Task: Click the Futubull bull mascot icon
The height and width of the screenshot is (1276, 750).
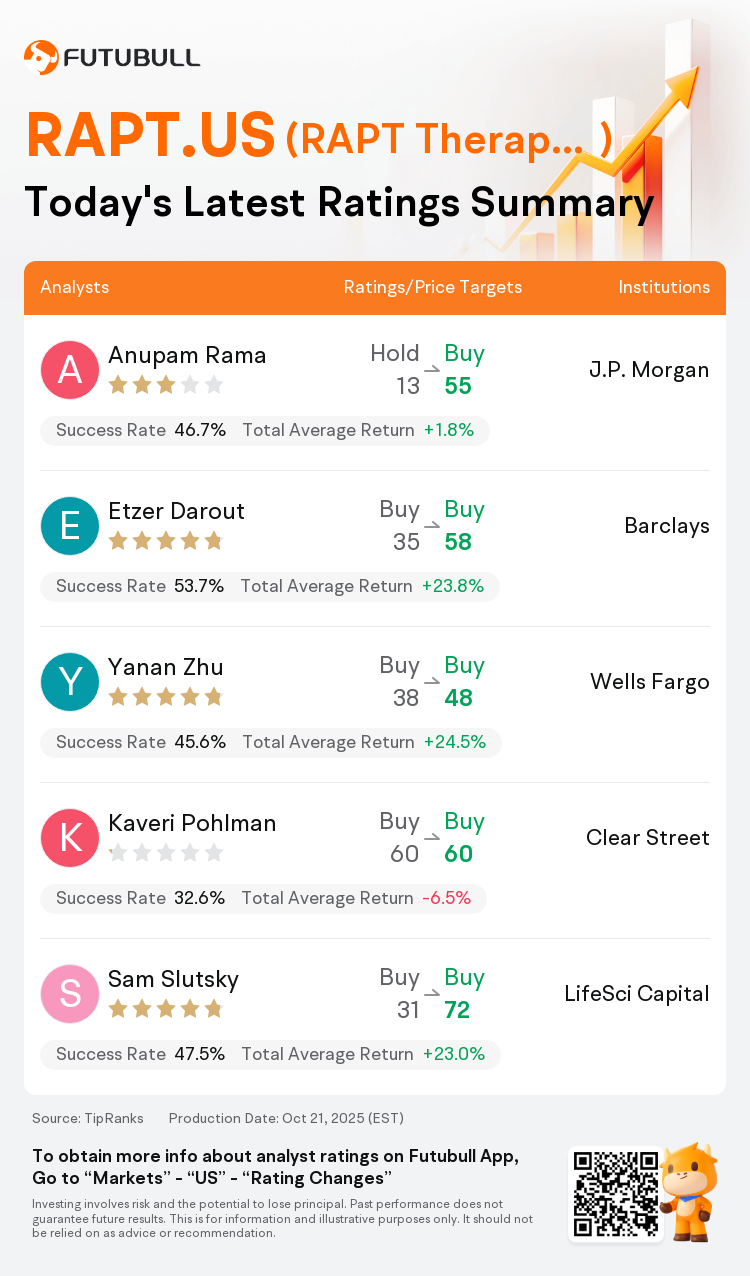Action: click(x=691, y=1192)
